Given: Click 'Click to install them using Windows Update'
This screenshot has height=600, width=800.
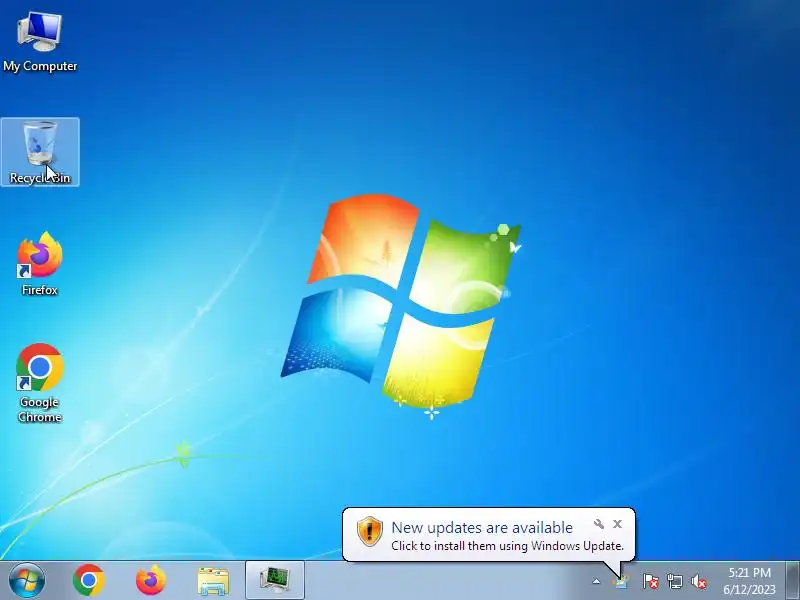Looking at the screenshot, I should click(x=507, y=545).
